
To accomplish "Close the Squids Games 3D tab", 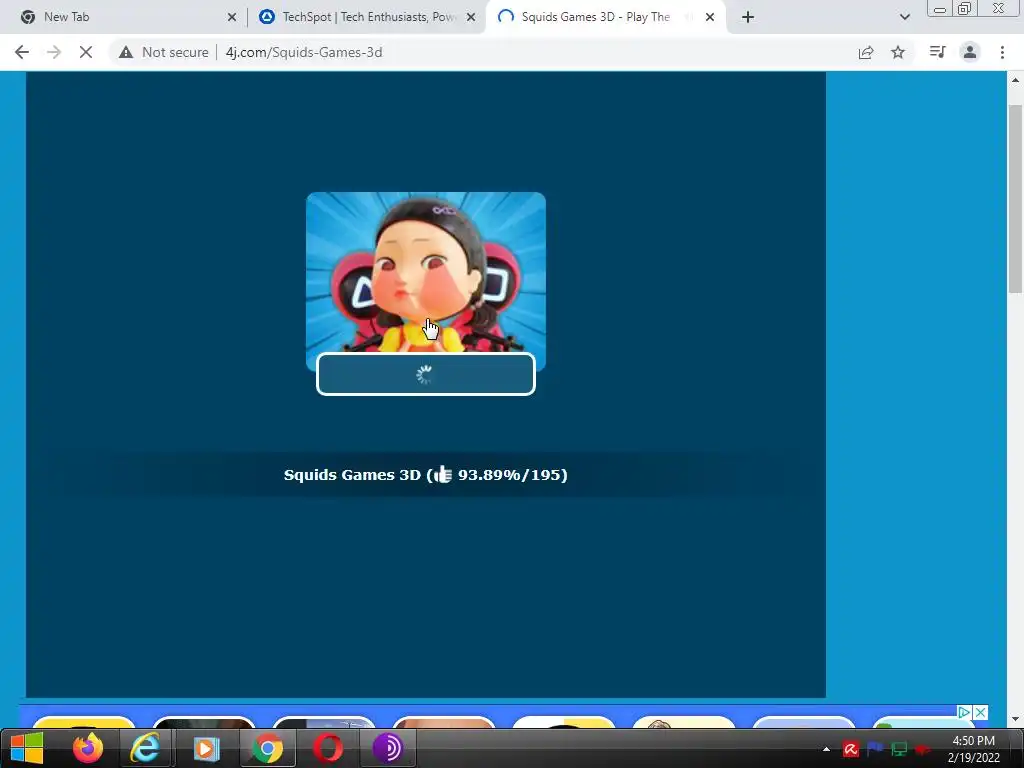I will 710,17.
